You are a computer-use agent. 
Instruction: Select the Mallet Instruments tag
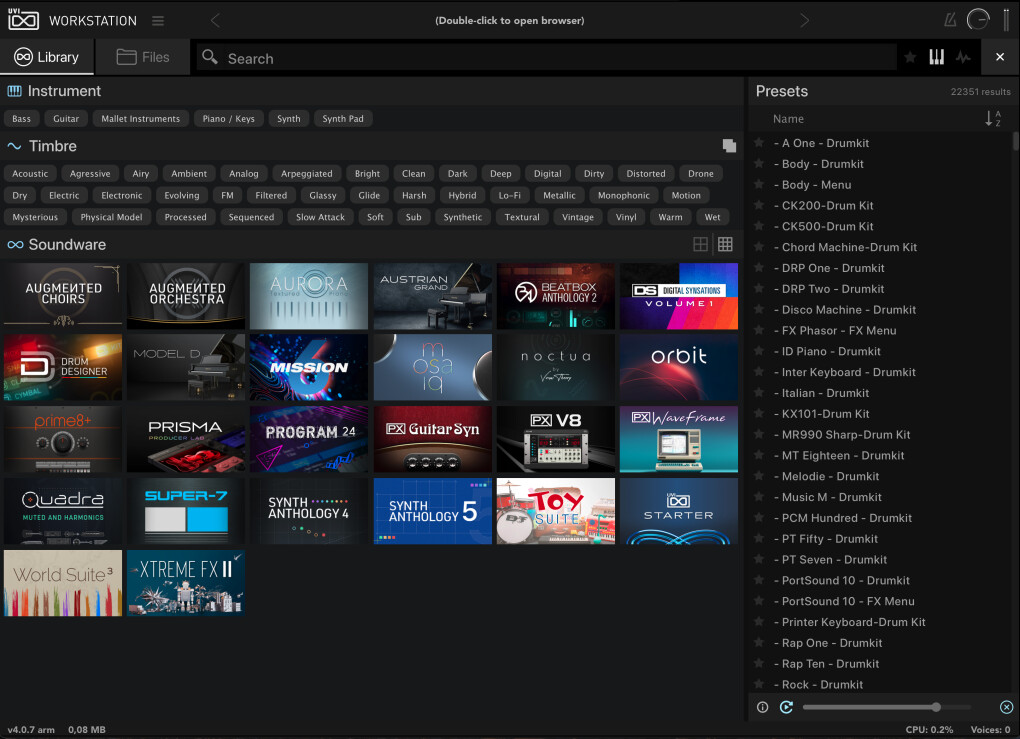coord(141,118)
